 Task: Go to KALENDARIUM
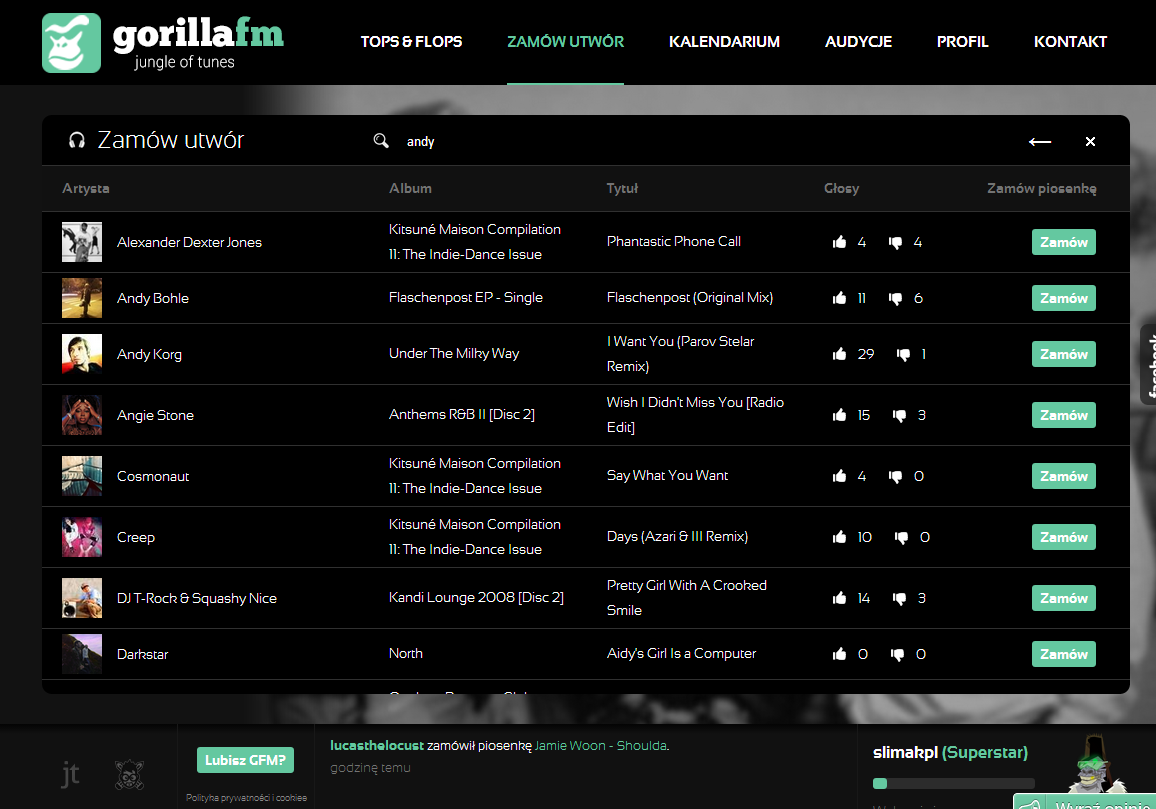coord(724,42)
